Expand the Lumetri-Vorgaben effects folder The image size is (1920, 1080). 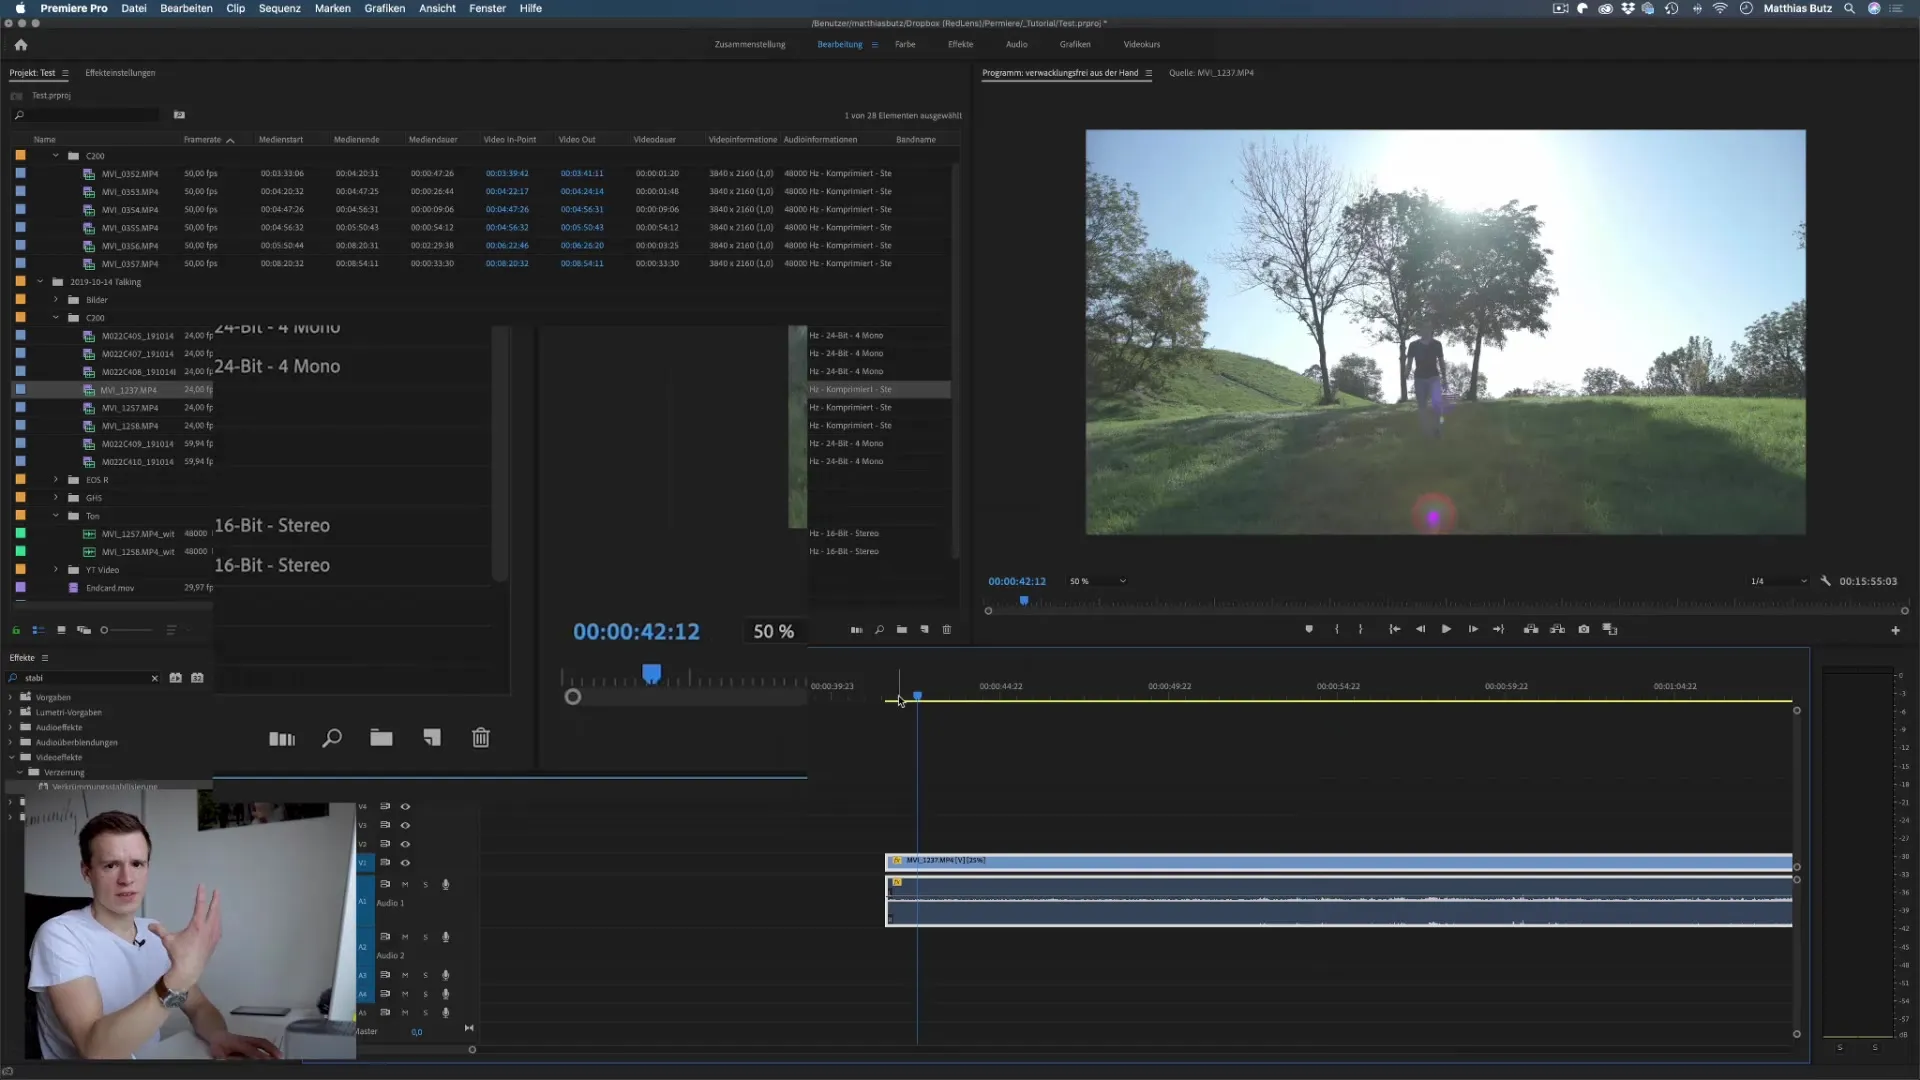tap(11, 713)
